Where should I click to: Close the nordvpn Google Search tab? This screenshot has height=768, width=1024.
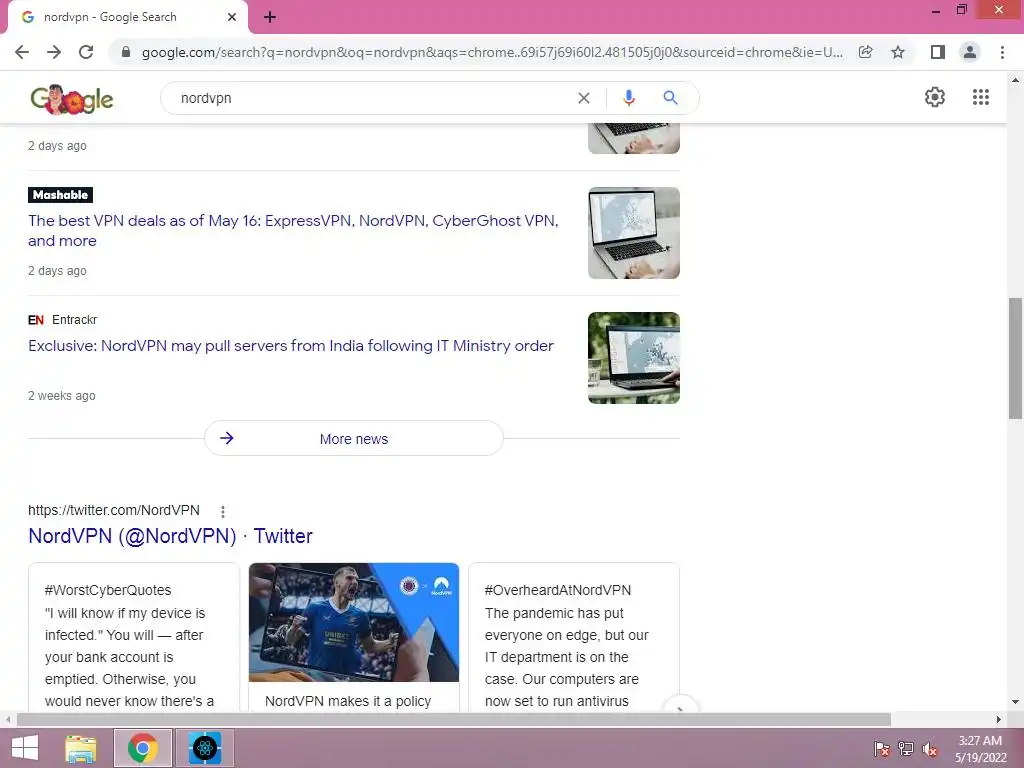coord(232,17)
